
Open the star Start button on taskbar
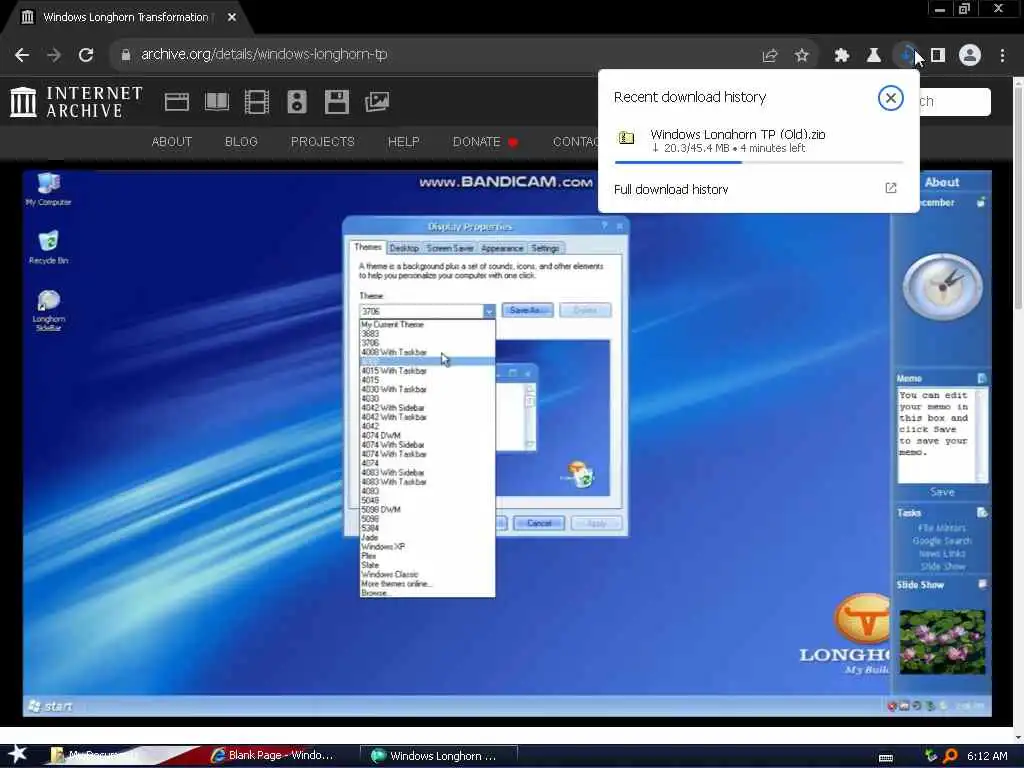click(x=18, y=755)
